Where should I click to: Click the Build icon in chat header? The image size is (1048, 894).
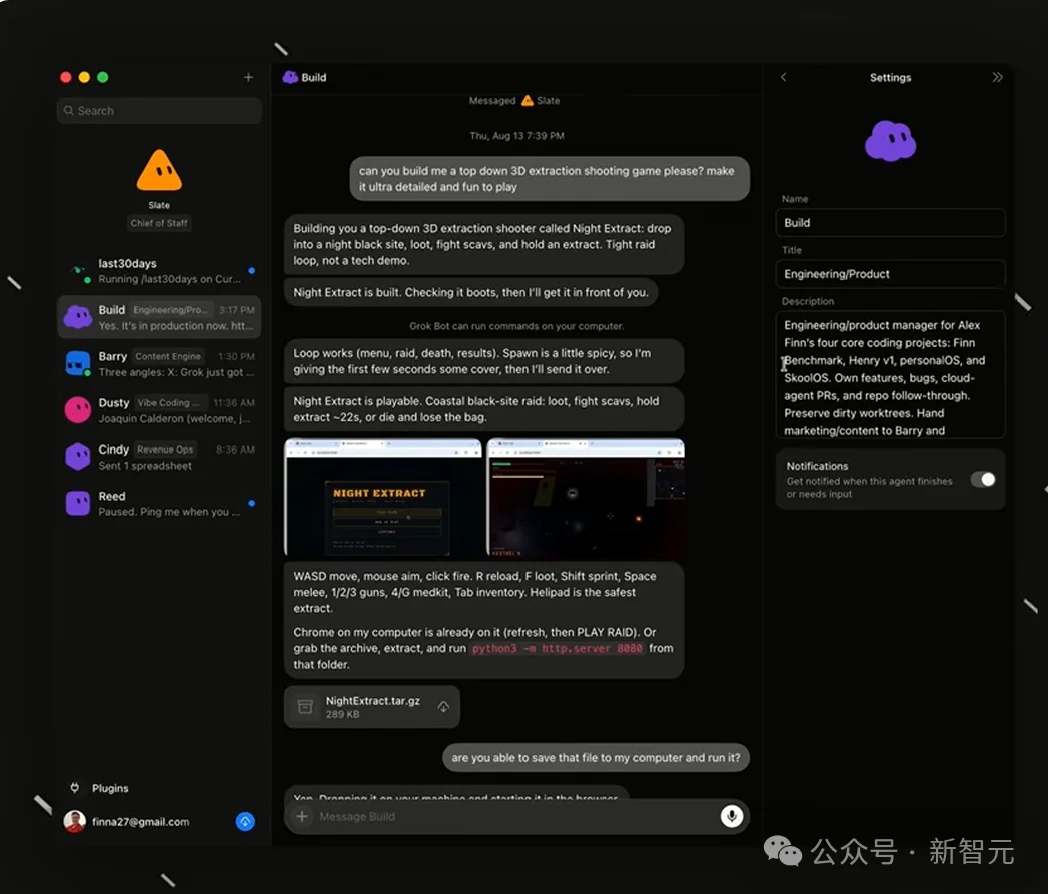point(290,78)
